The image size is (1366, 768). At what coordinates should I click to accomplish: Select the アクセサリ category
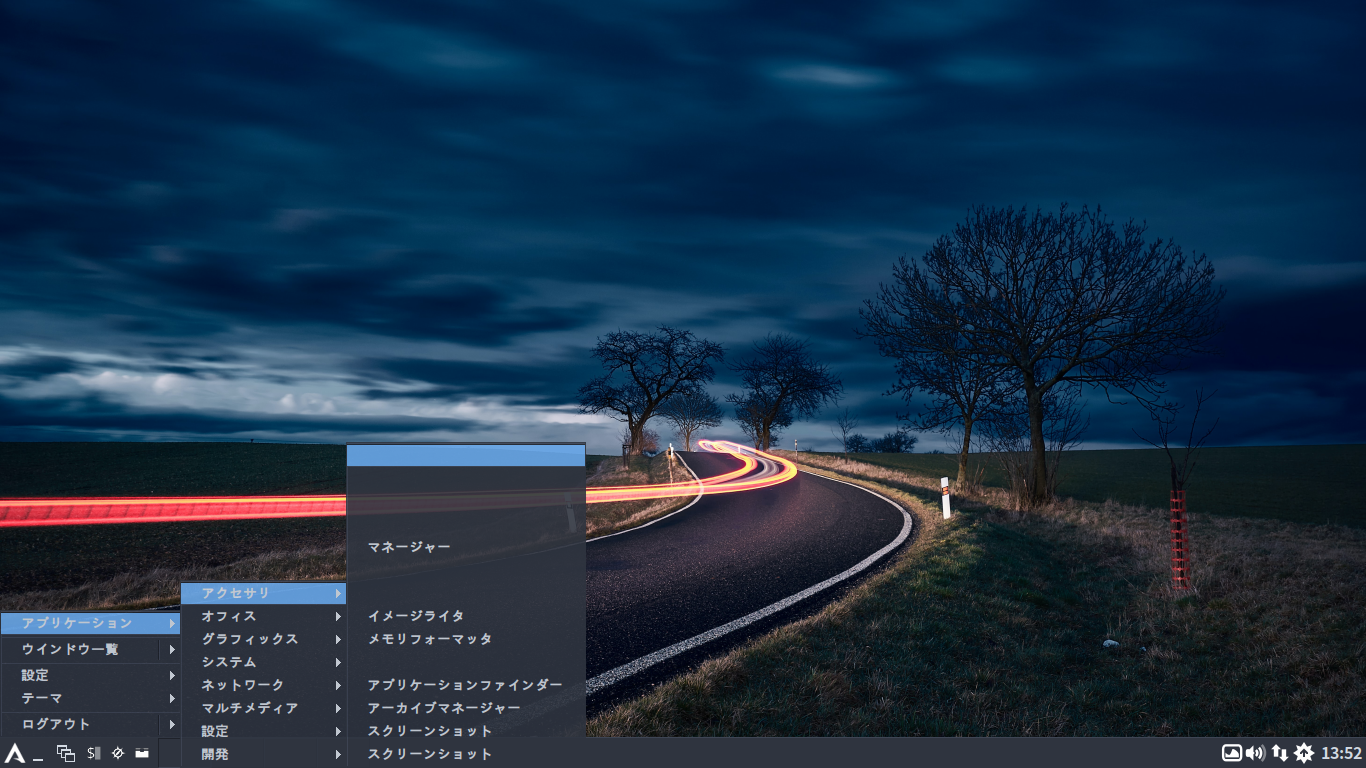(264, 593)
